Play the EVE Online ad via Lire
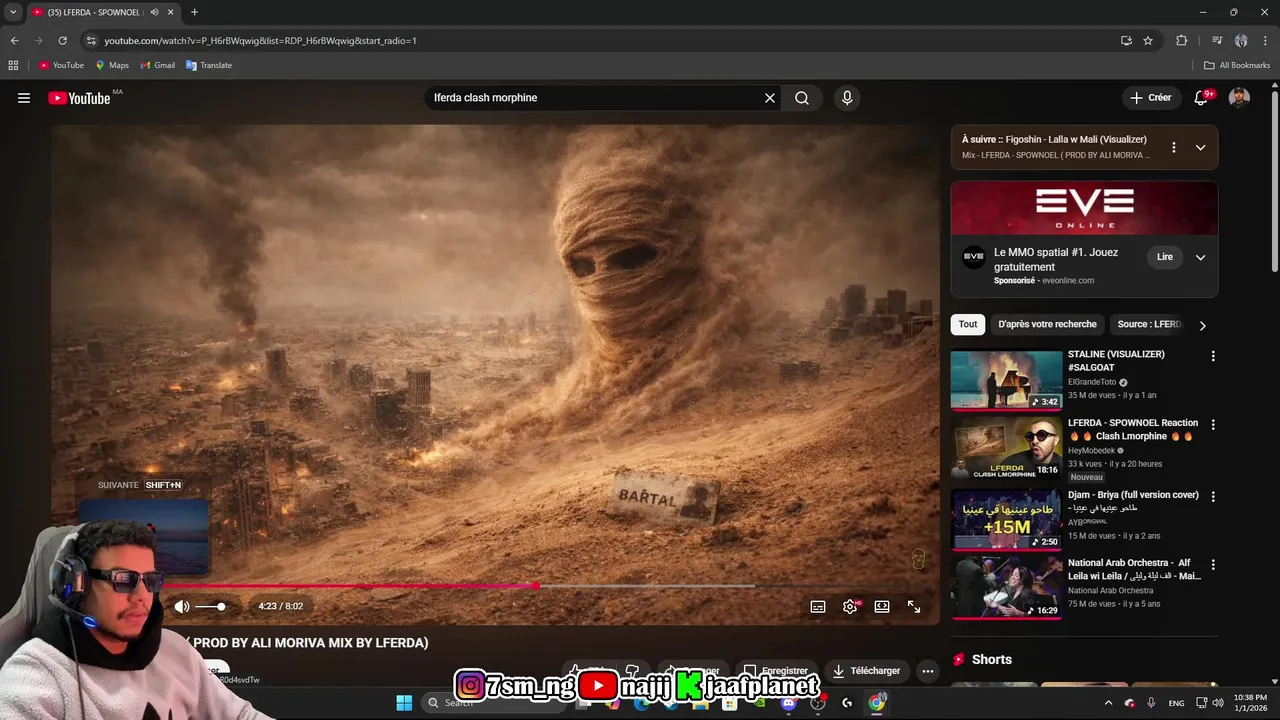Image resolution: width=1280 pixels, height=720 pixels. coord(1165,257)
